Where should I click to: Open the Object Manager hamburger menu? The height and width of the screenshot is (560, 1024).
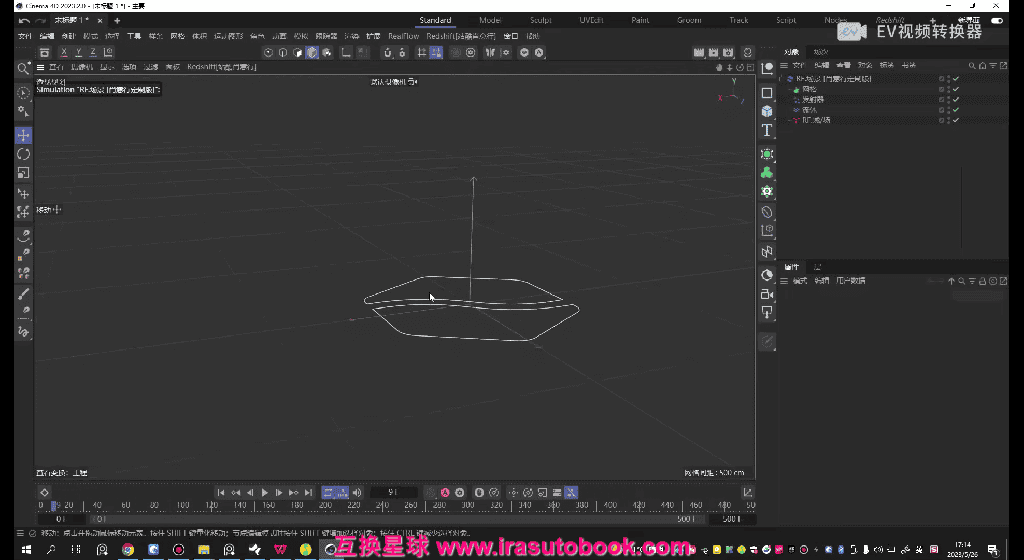tap(784, 65)
